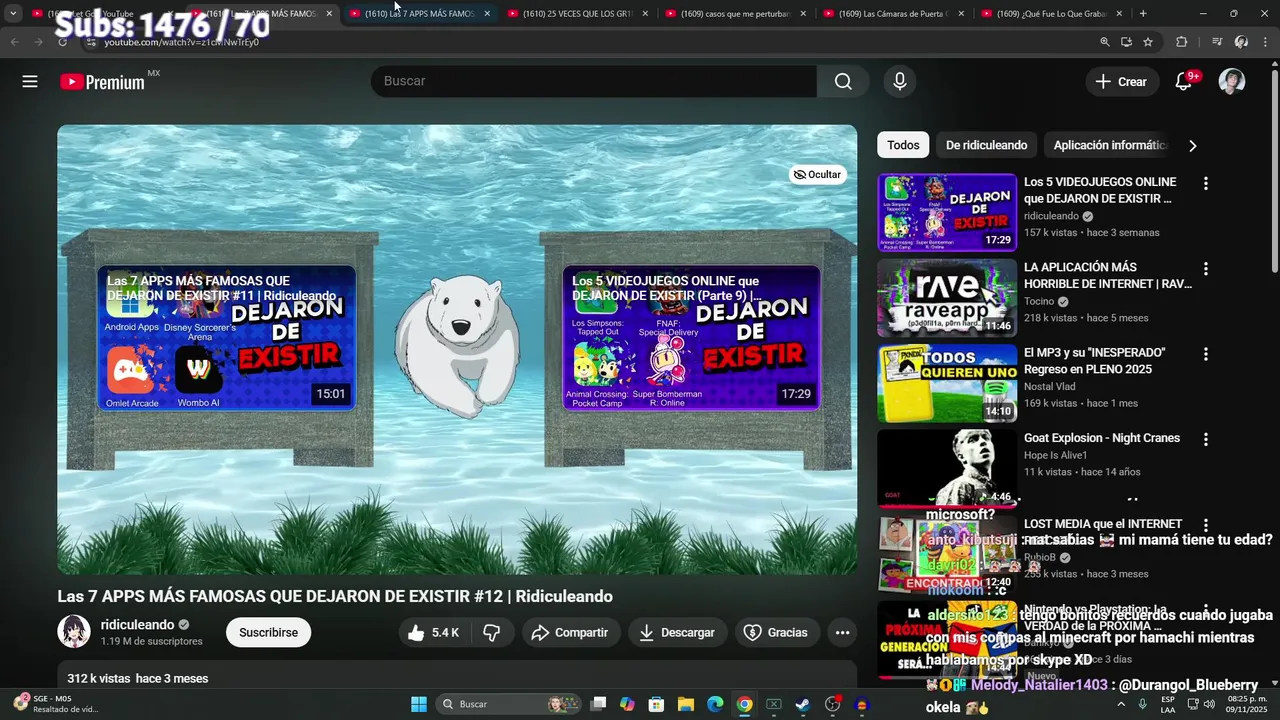Open File Explorer from the taskbar
Image resolution: width=1280 pixels, height=720 pixels.
[686, 704]
